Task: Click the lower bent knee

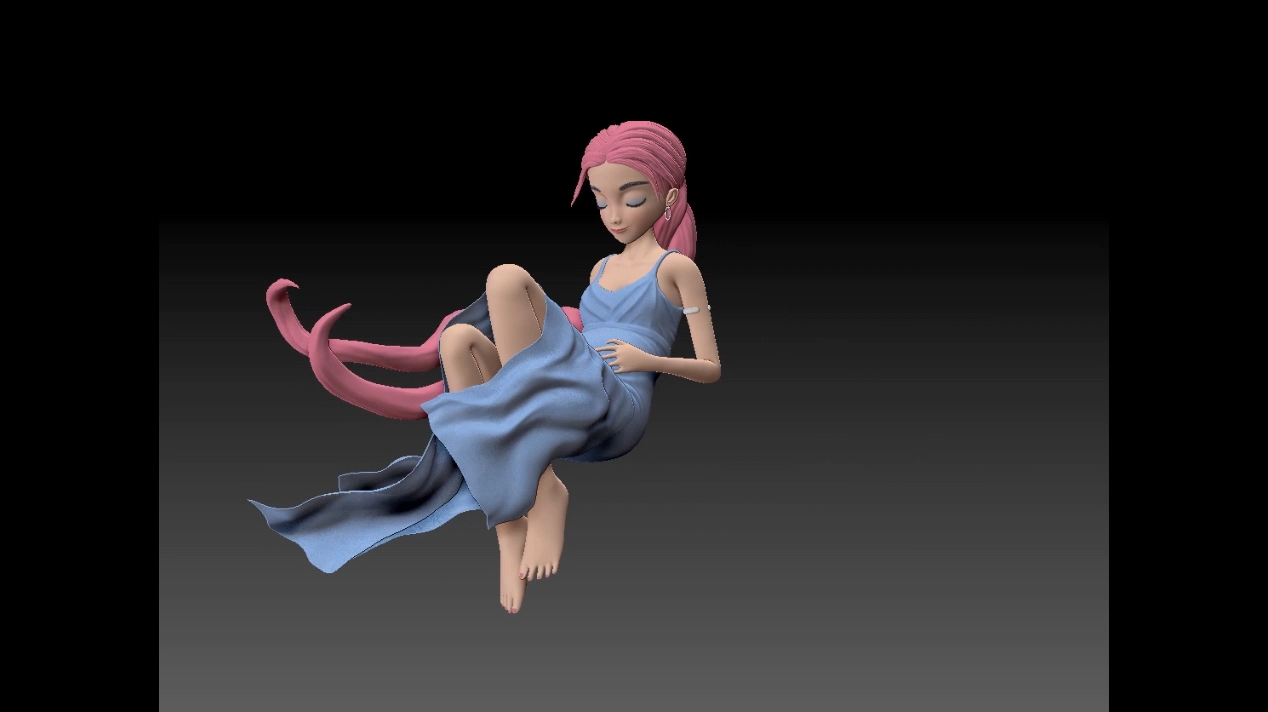Action: point(456,341)
